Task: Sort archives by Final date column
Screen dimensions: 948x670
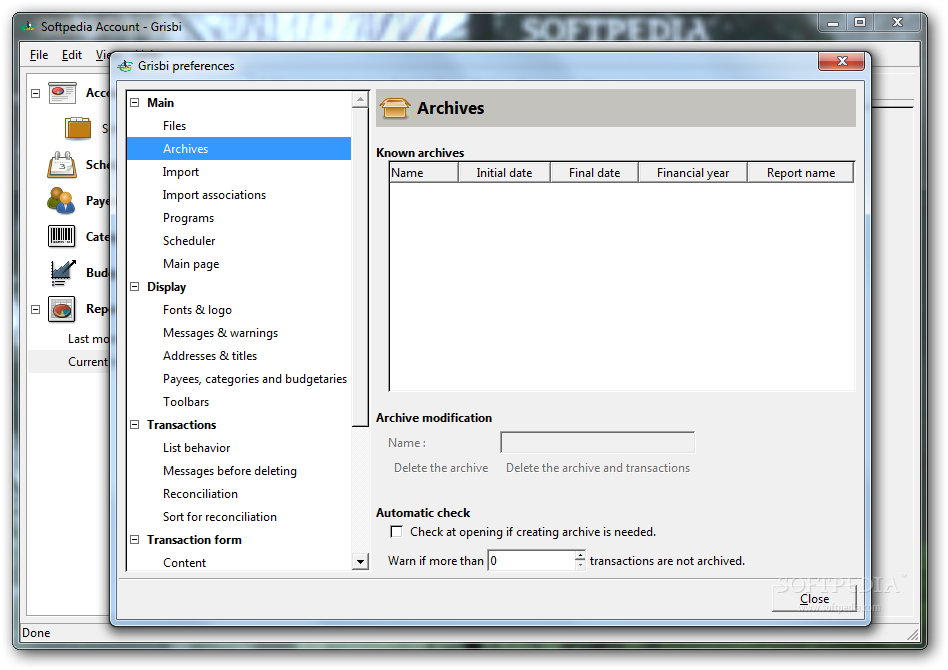Action: click(x=594, y=172)
